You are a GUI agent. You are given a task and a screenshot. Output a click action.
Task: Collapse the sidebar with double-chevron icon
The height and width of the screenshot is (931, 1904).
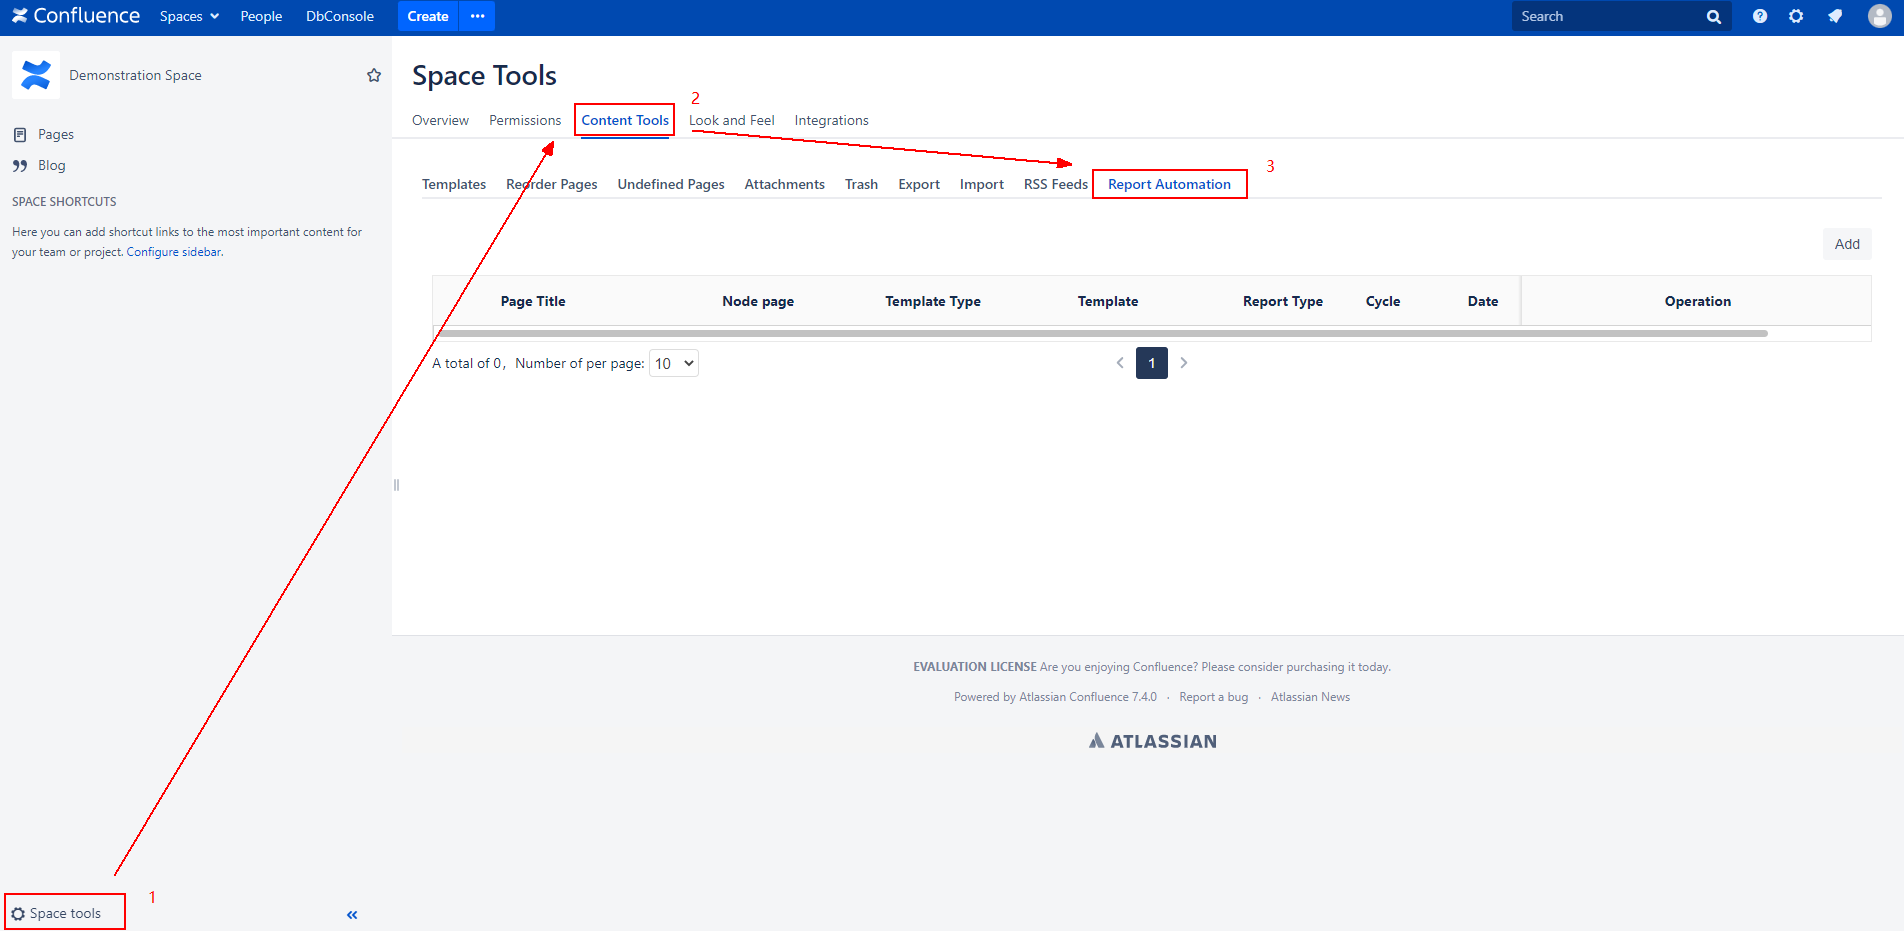tap(352, 914)
